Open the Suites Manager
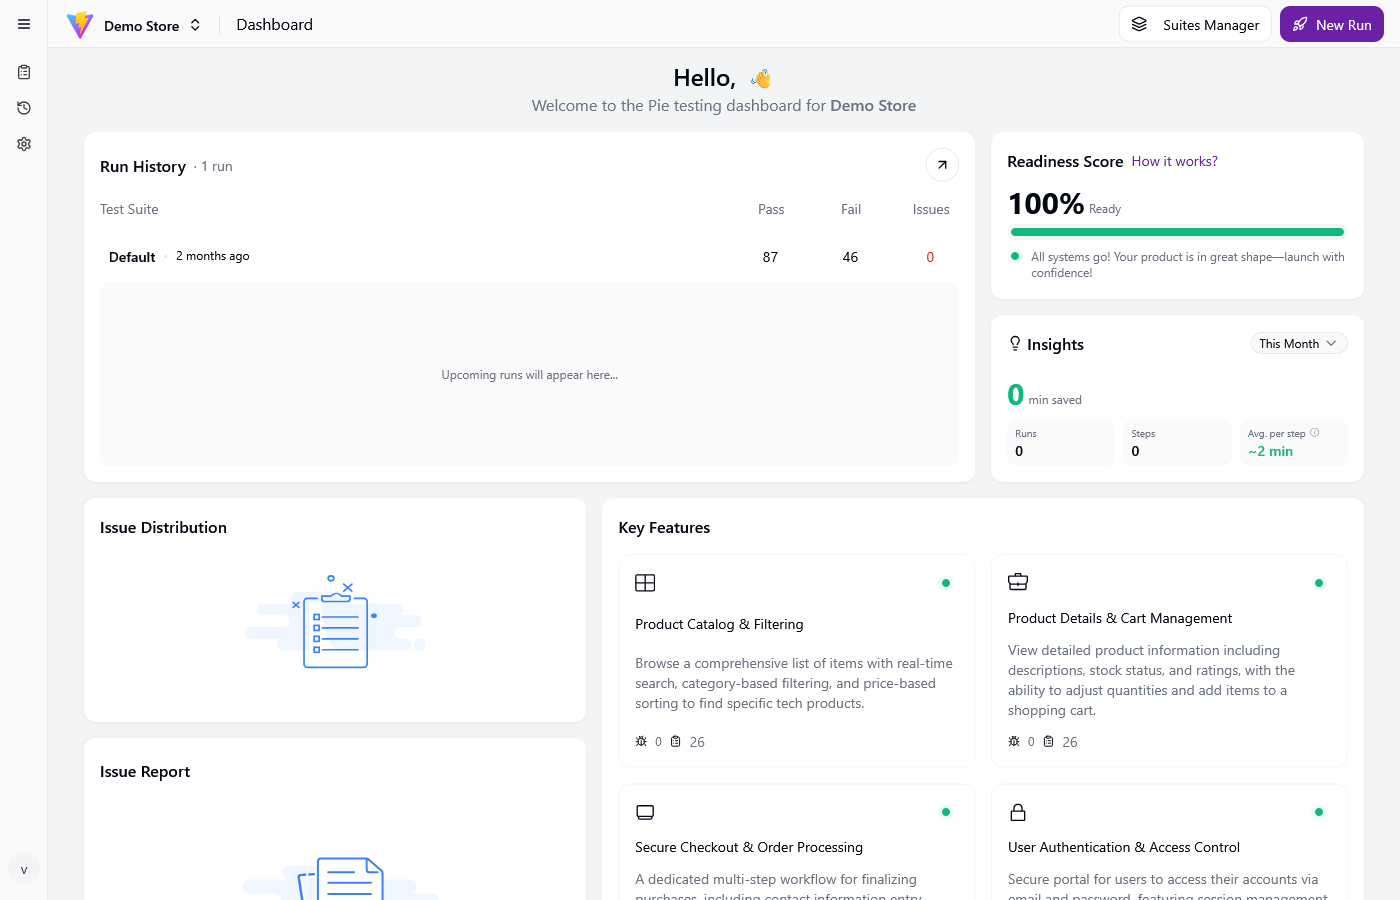Image resolution: width=1400 pixels, height=900 pixels. pos(1195,24)
